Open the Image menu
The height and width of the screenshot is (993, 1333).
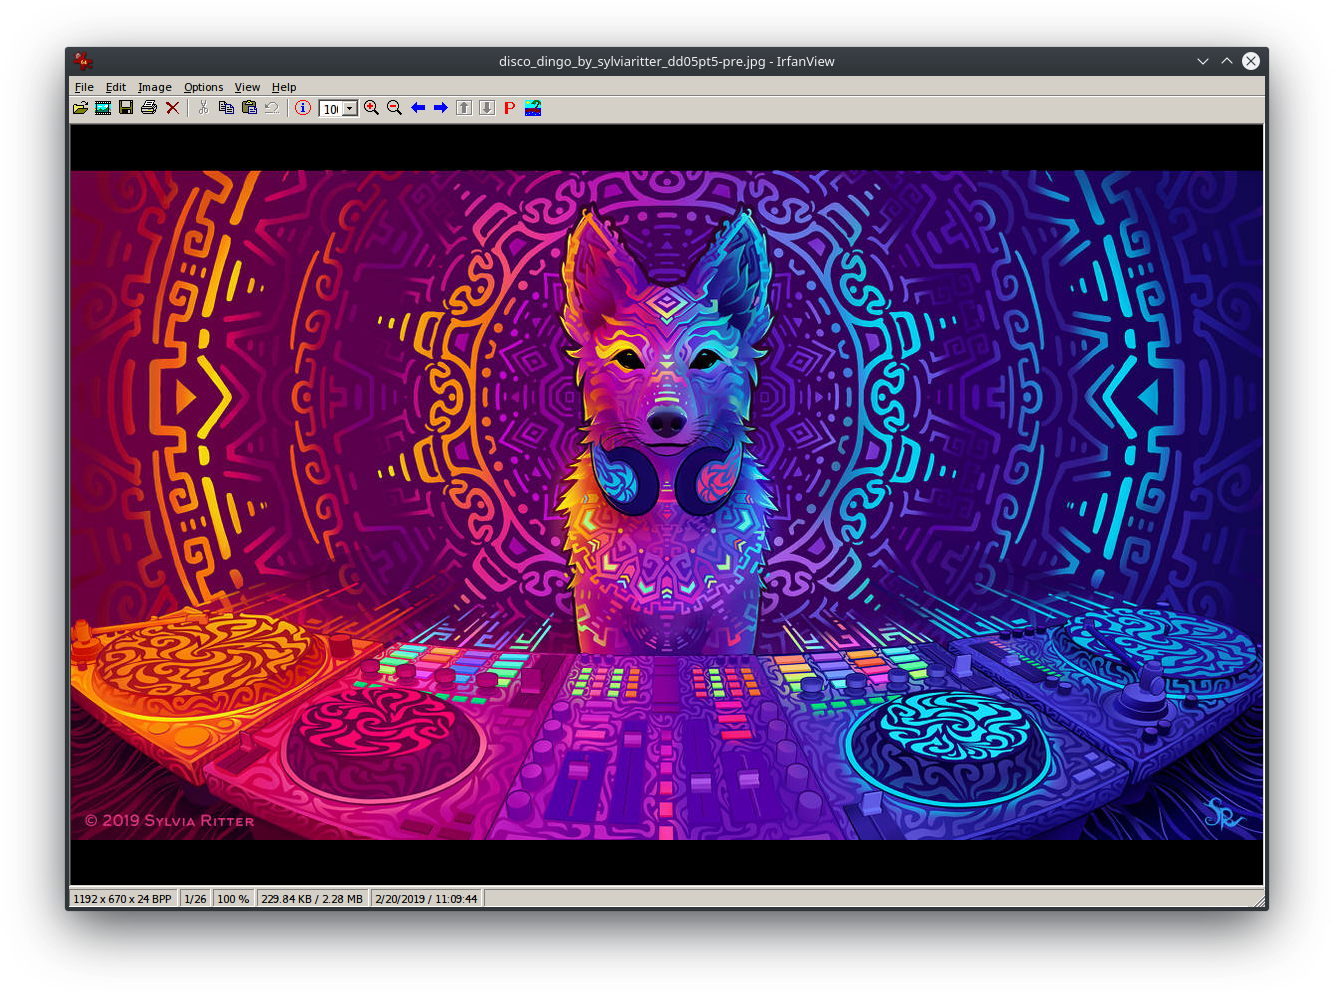coord(154,87)
